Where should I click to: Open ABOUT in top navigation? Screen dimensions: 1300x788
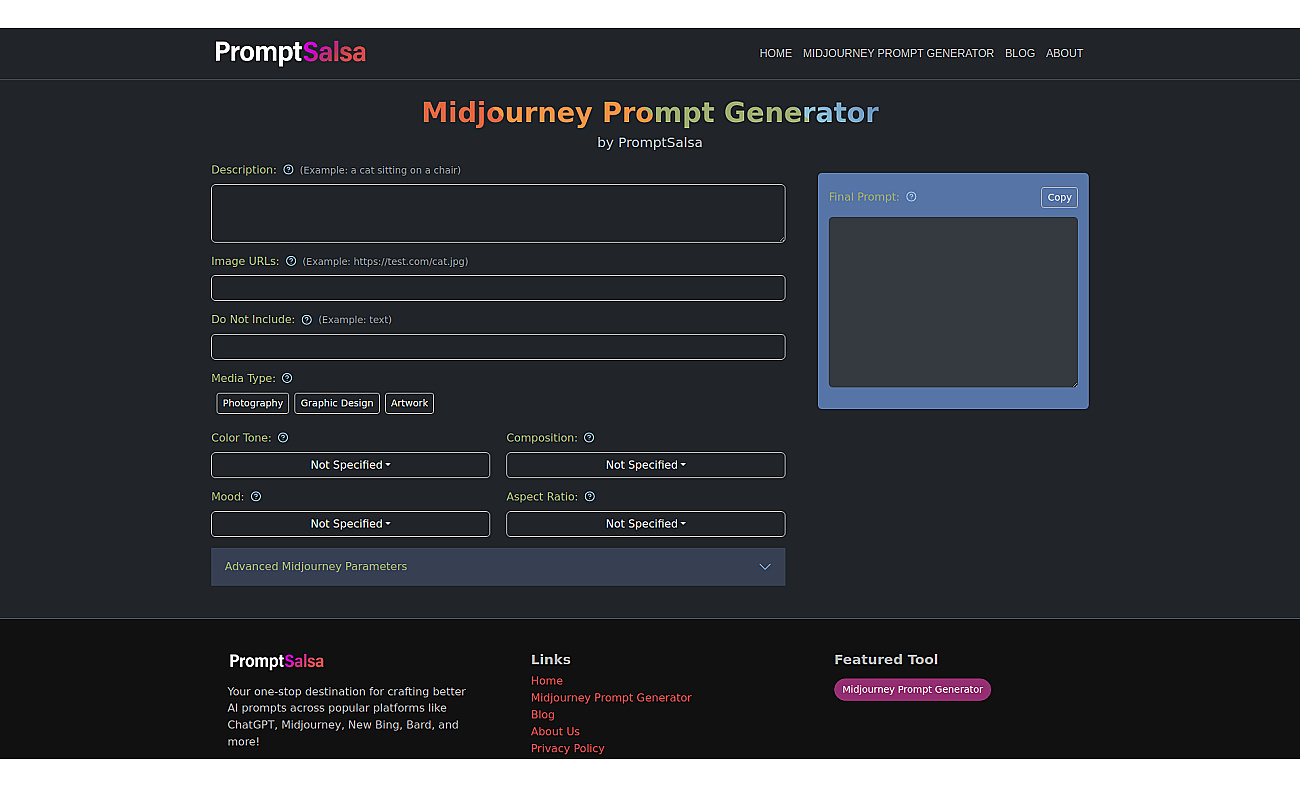coord(1064,53)
